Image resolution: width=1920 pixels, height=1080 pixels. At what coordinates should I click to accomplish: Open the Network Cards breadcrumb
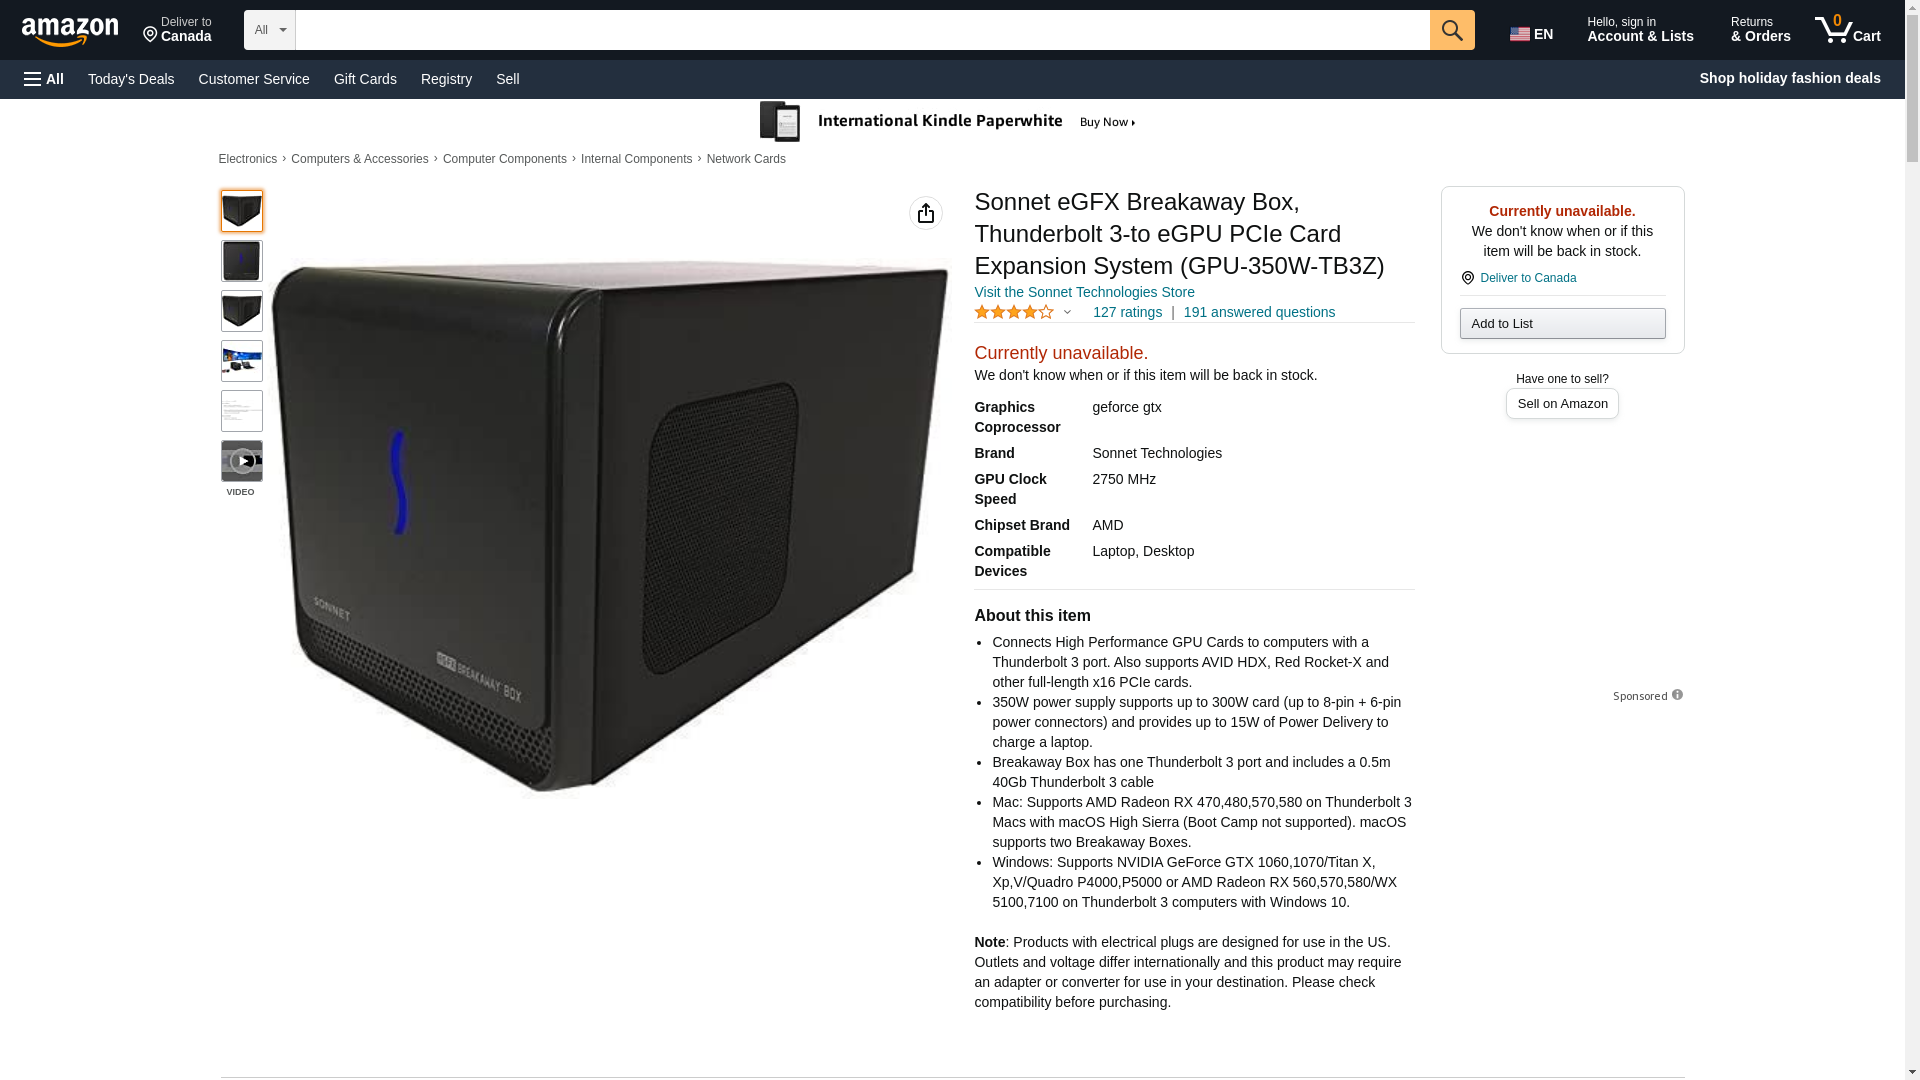(x=746, y=159)
